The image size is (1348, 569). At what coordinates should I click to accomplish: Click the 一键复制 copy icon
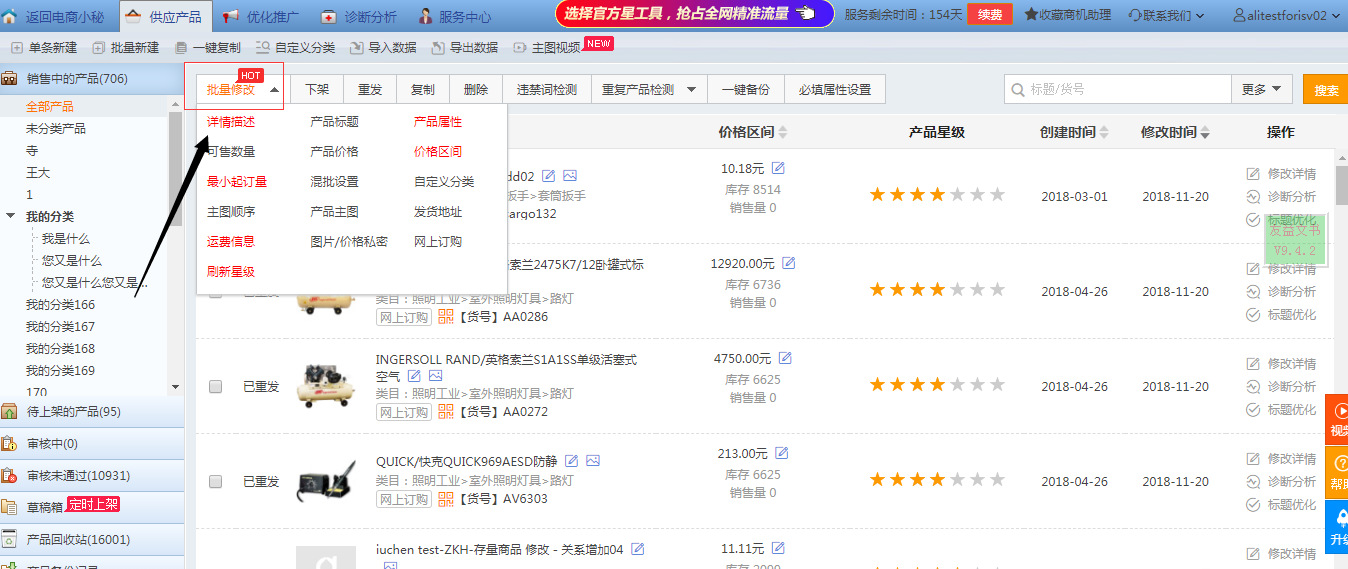click(180, 47)
